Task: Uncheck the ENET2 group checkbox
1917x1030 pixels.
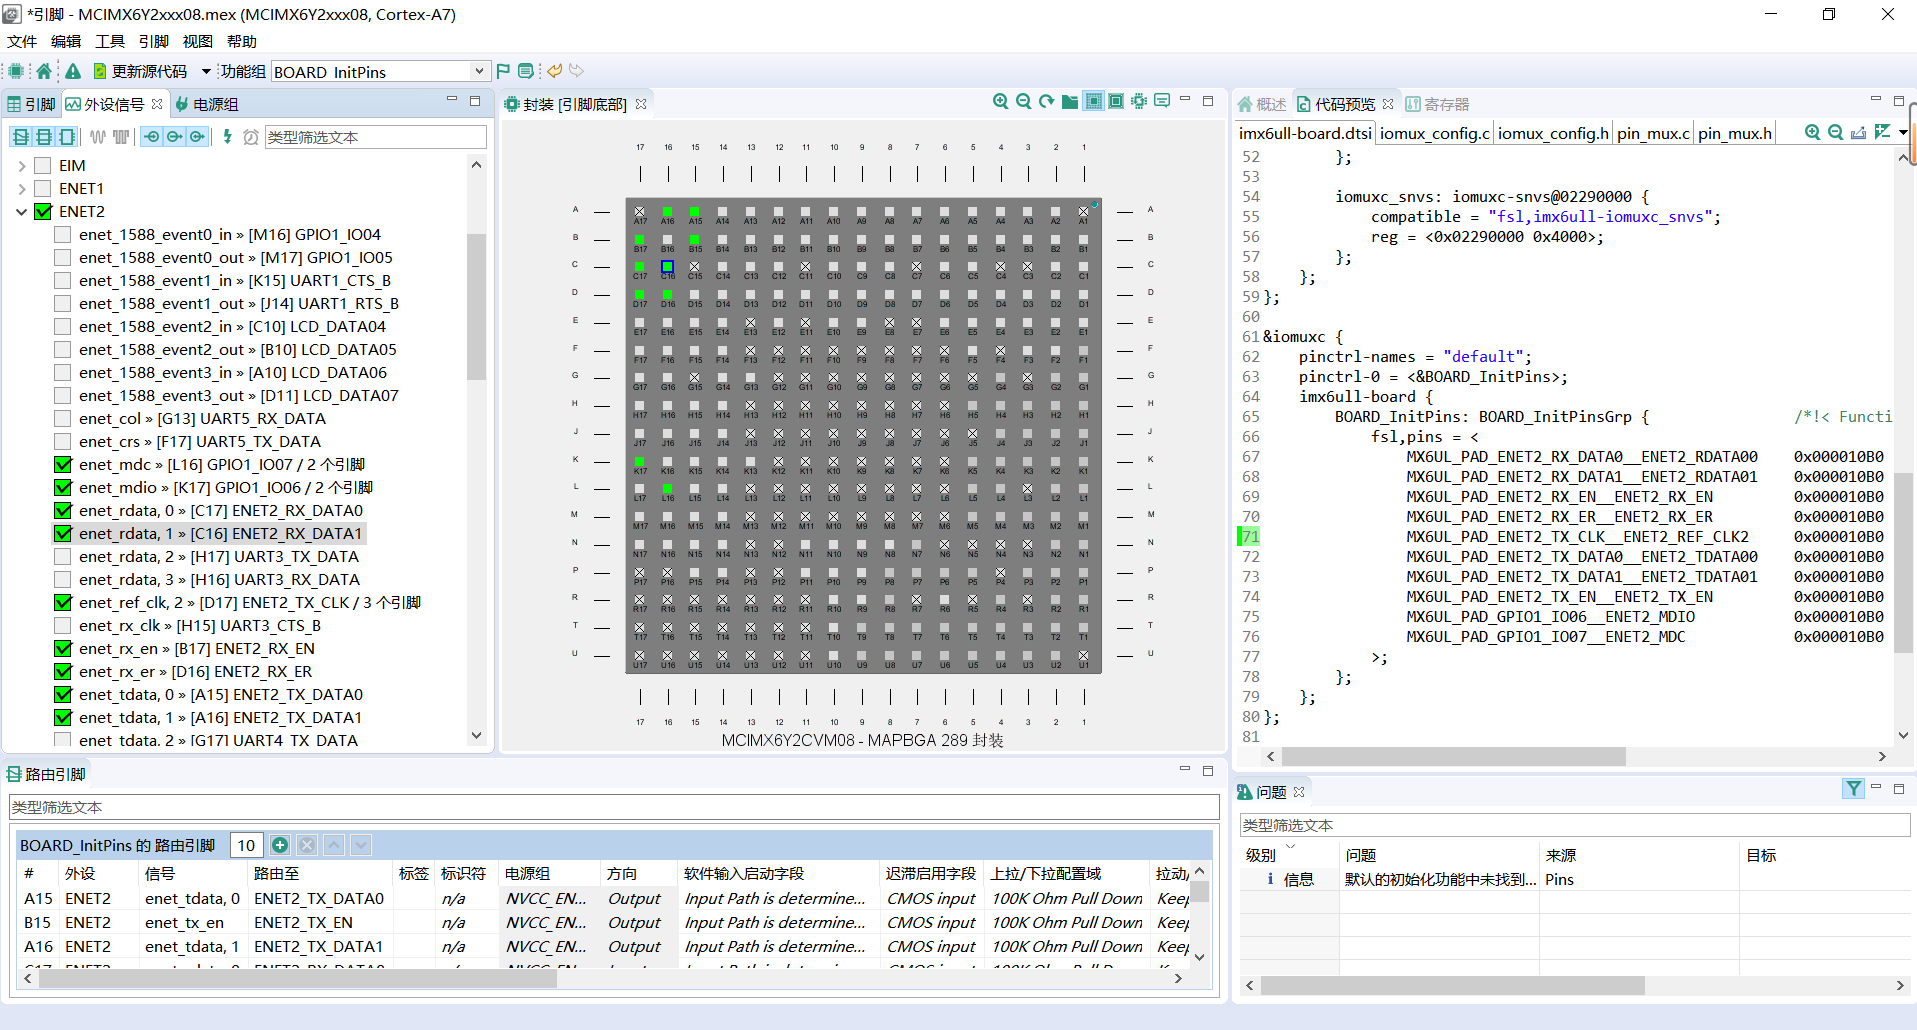Action: coord(43,211)
